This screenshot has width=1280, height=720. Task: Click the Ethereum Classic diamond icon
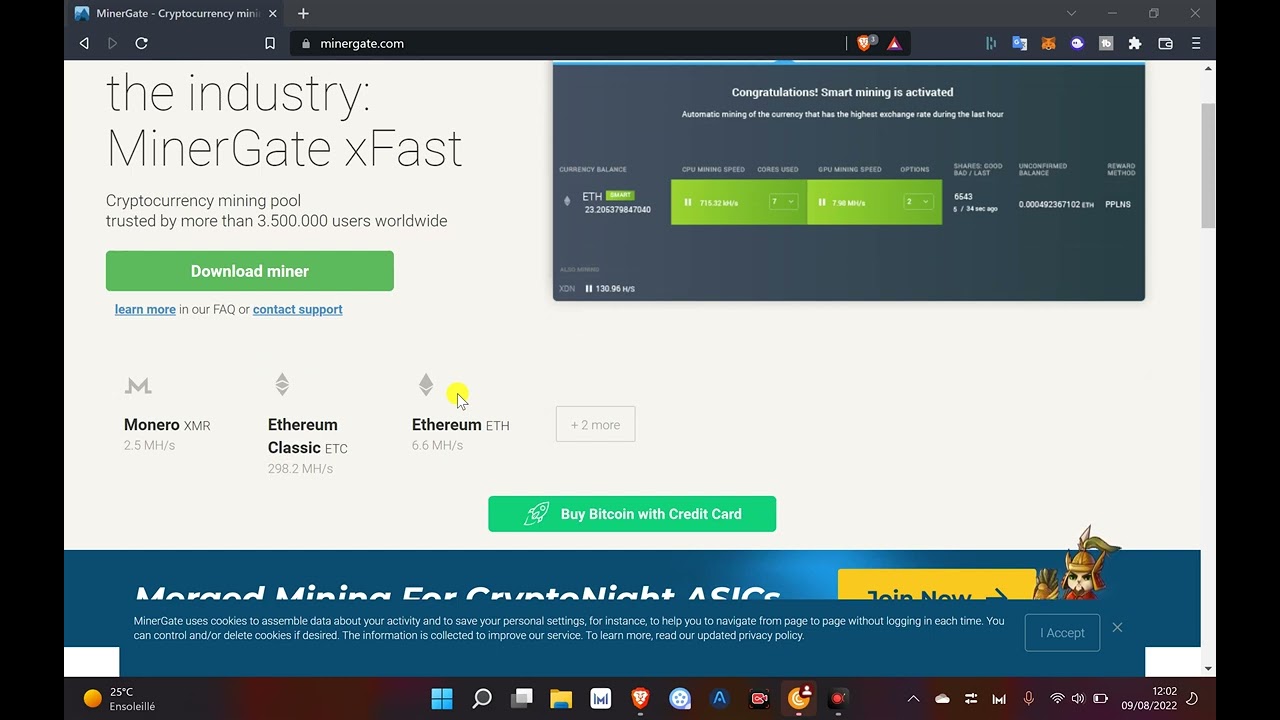282,384
